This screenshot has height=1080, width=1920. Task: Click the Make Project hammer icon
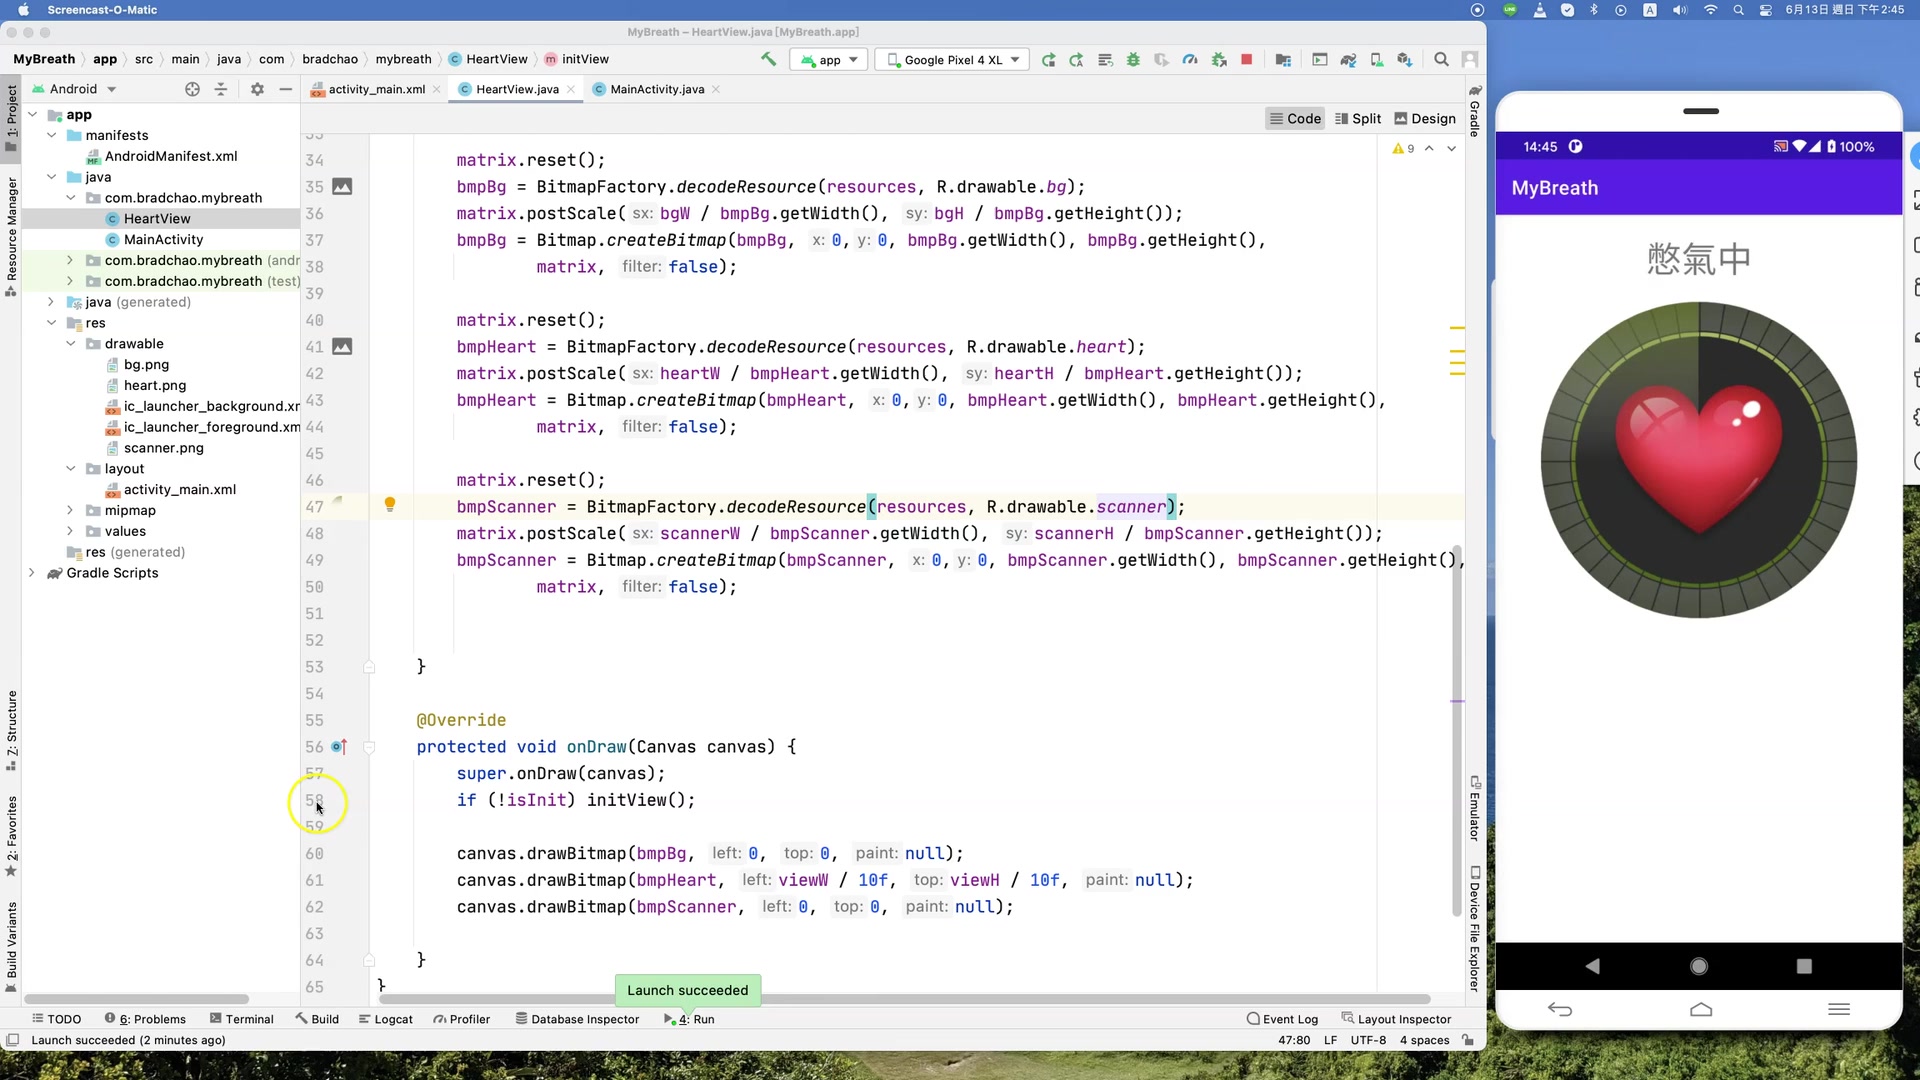pos(768,59)
